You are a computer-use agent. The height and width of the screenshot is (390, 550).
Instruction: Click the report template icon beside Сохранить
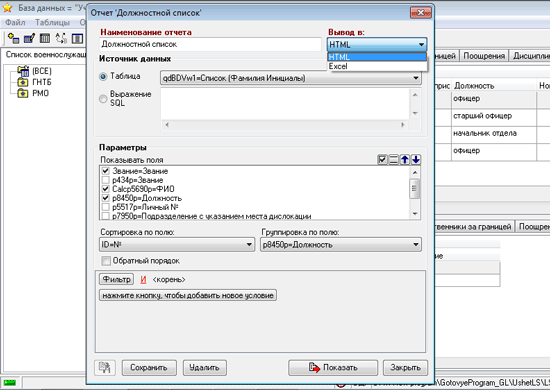pos(105,368)
